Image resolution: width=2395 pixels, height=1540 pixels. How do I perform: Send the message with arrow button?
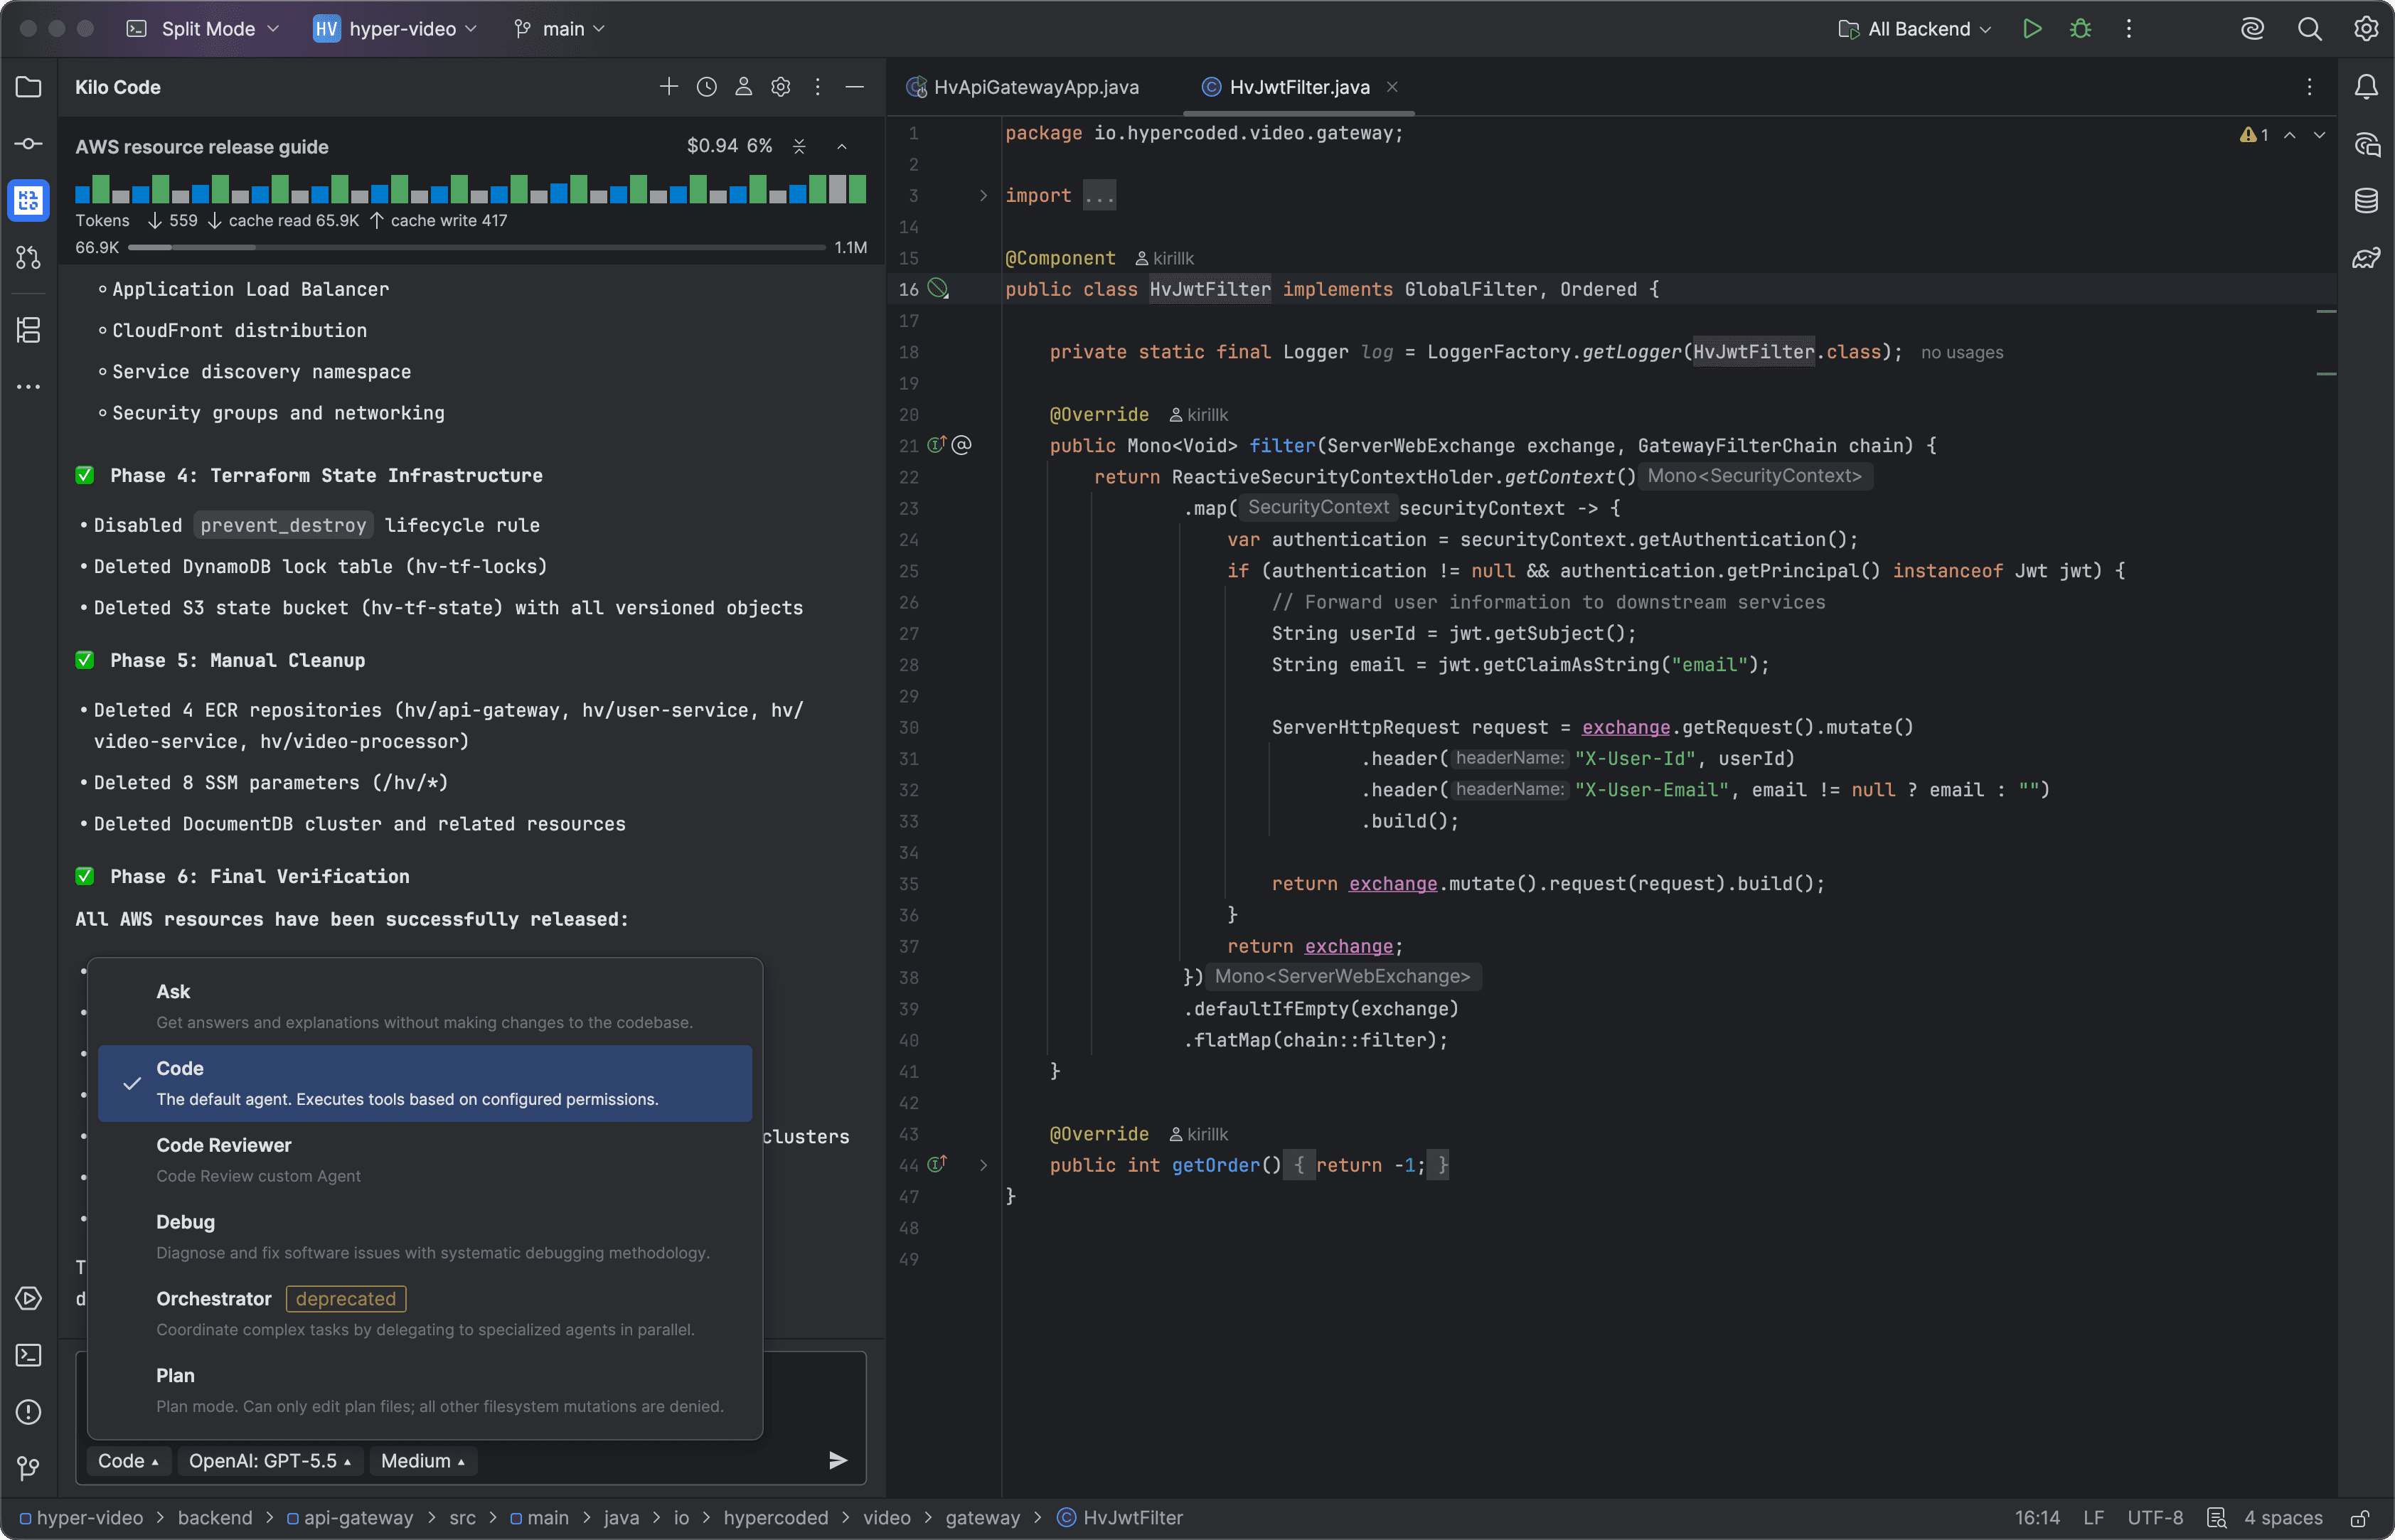pyautogui.click(x=838, y=1460)
